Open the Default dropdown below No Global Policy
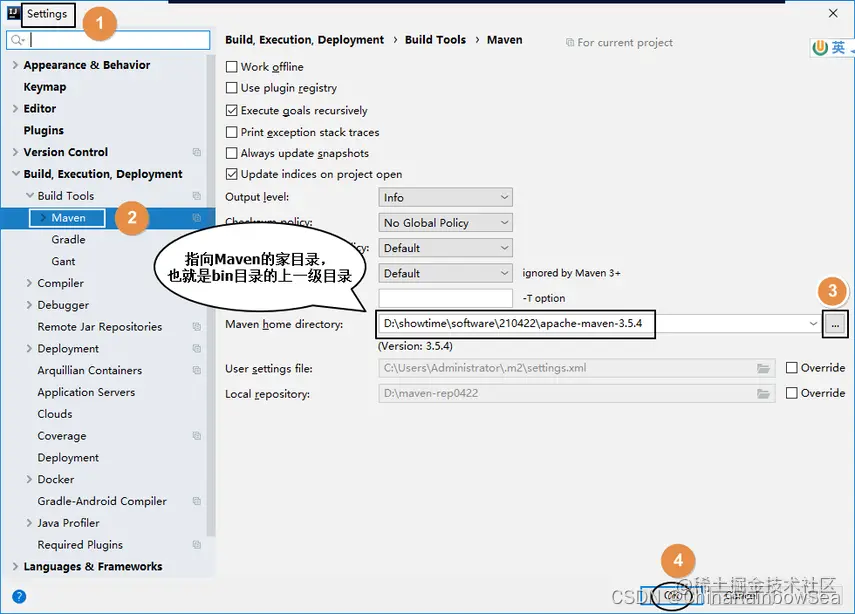This screenshot has height=614, width=855. click(x=445, y=248)
